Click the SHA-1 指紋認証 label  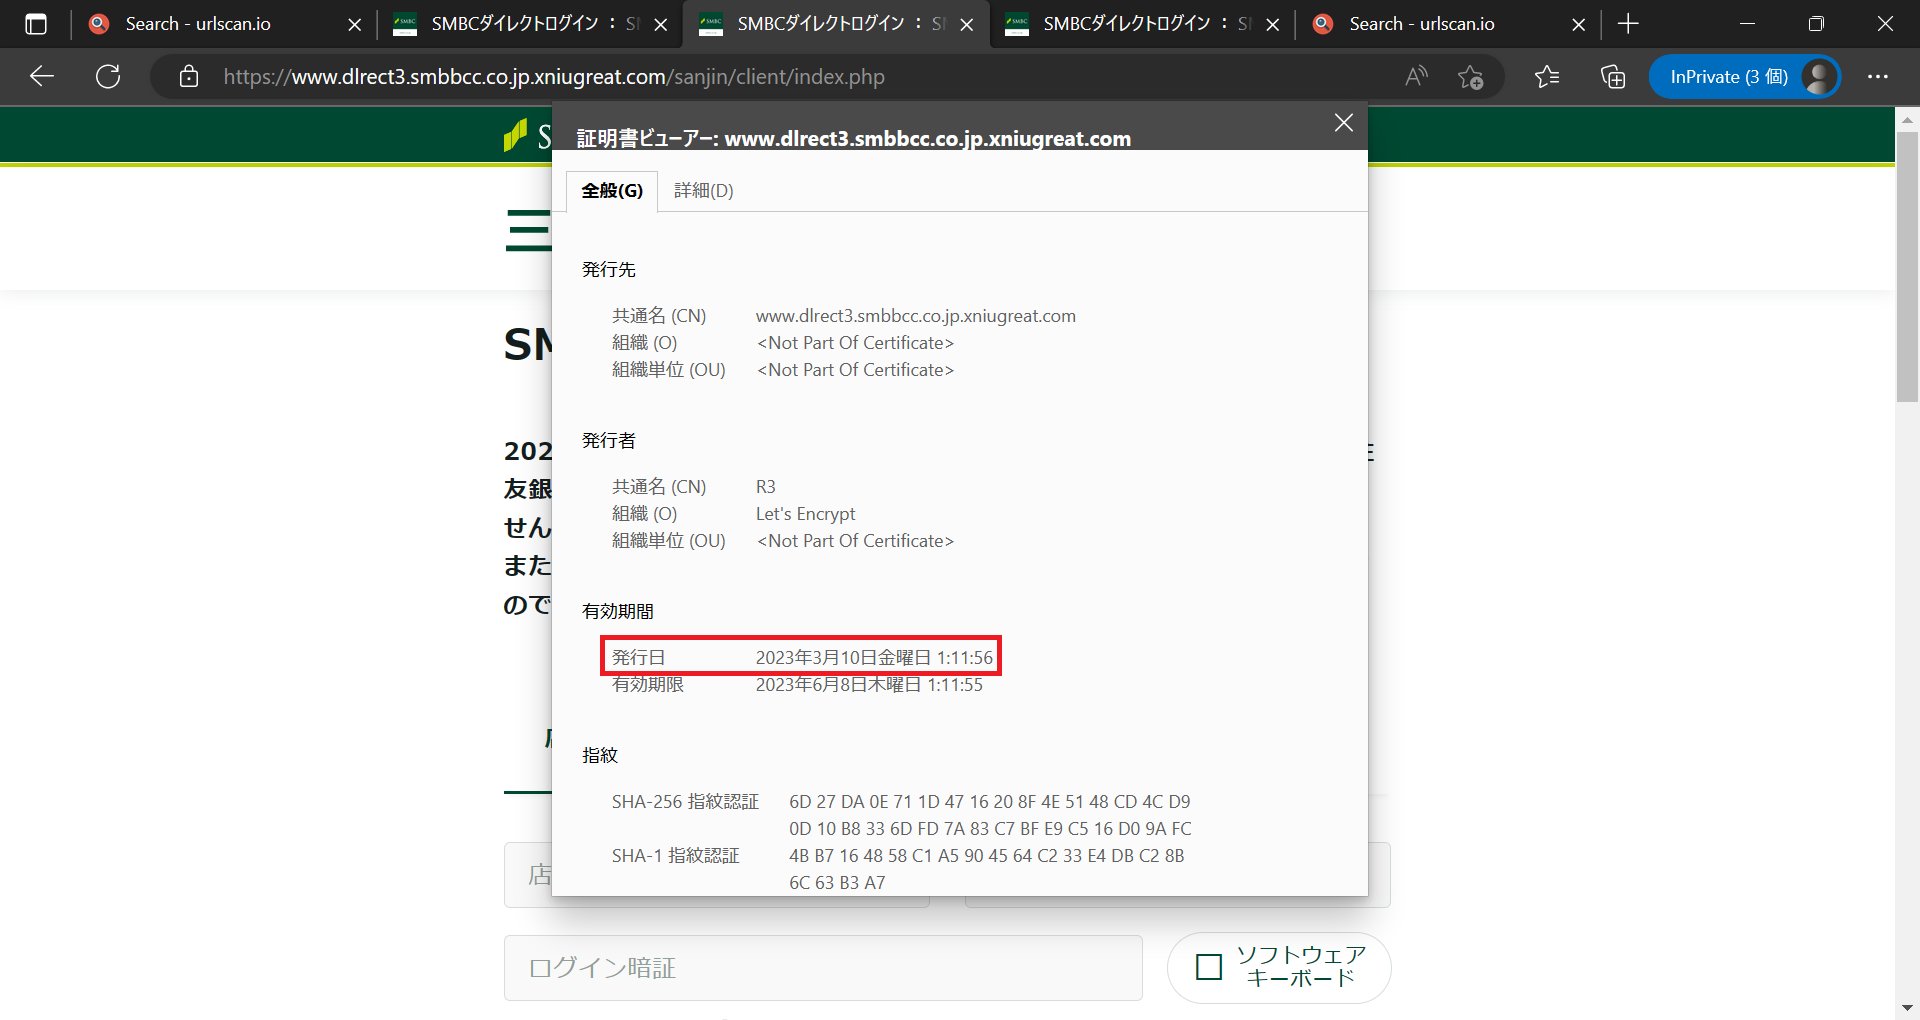(x=675, y=856)
